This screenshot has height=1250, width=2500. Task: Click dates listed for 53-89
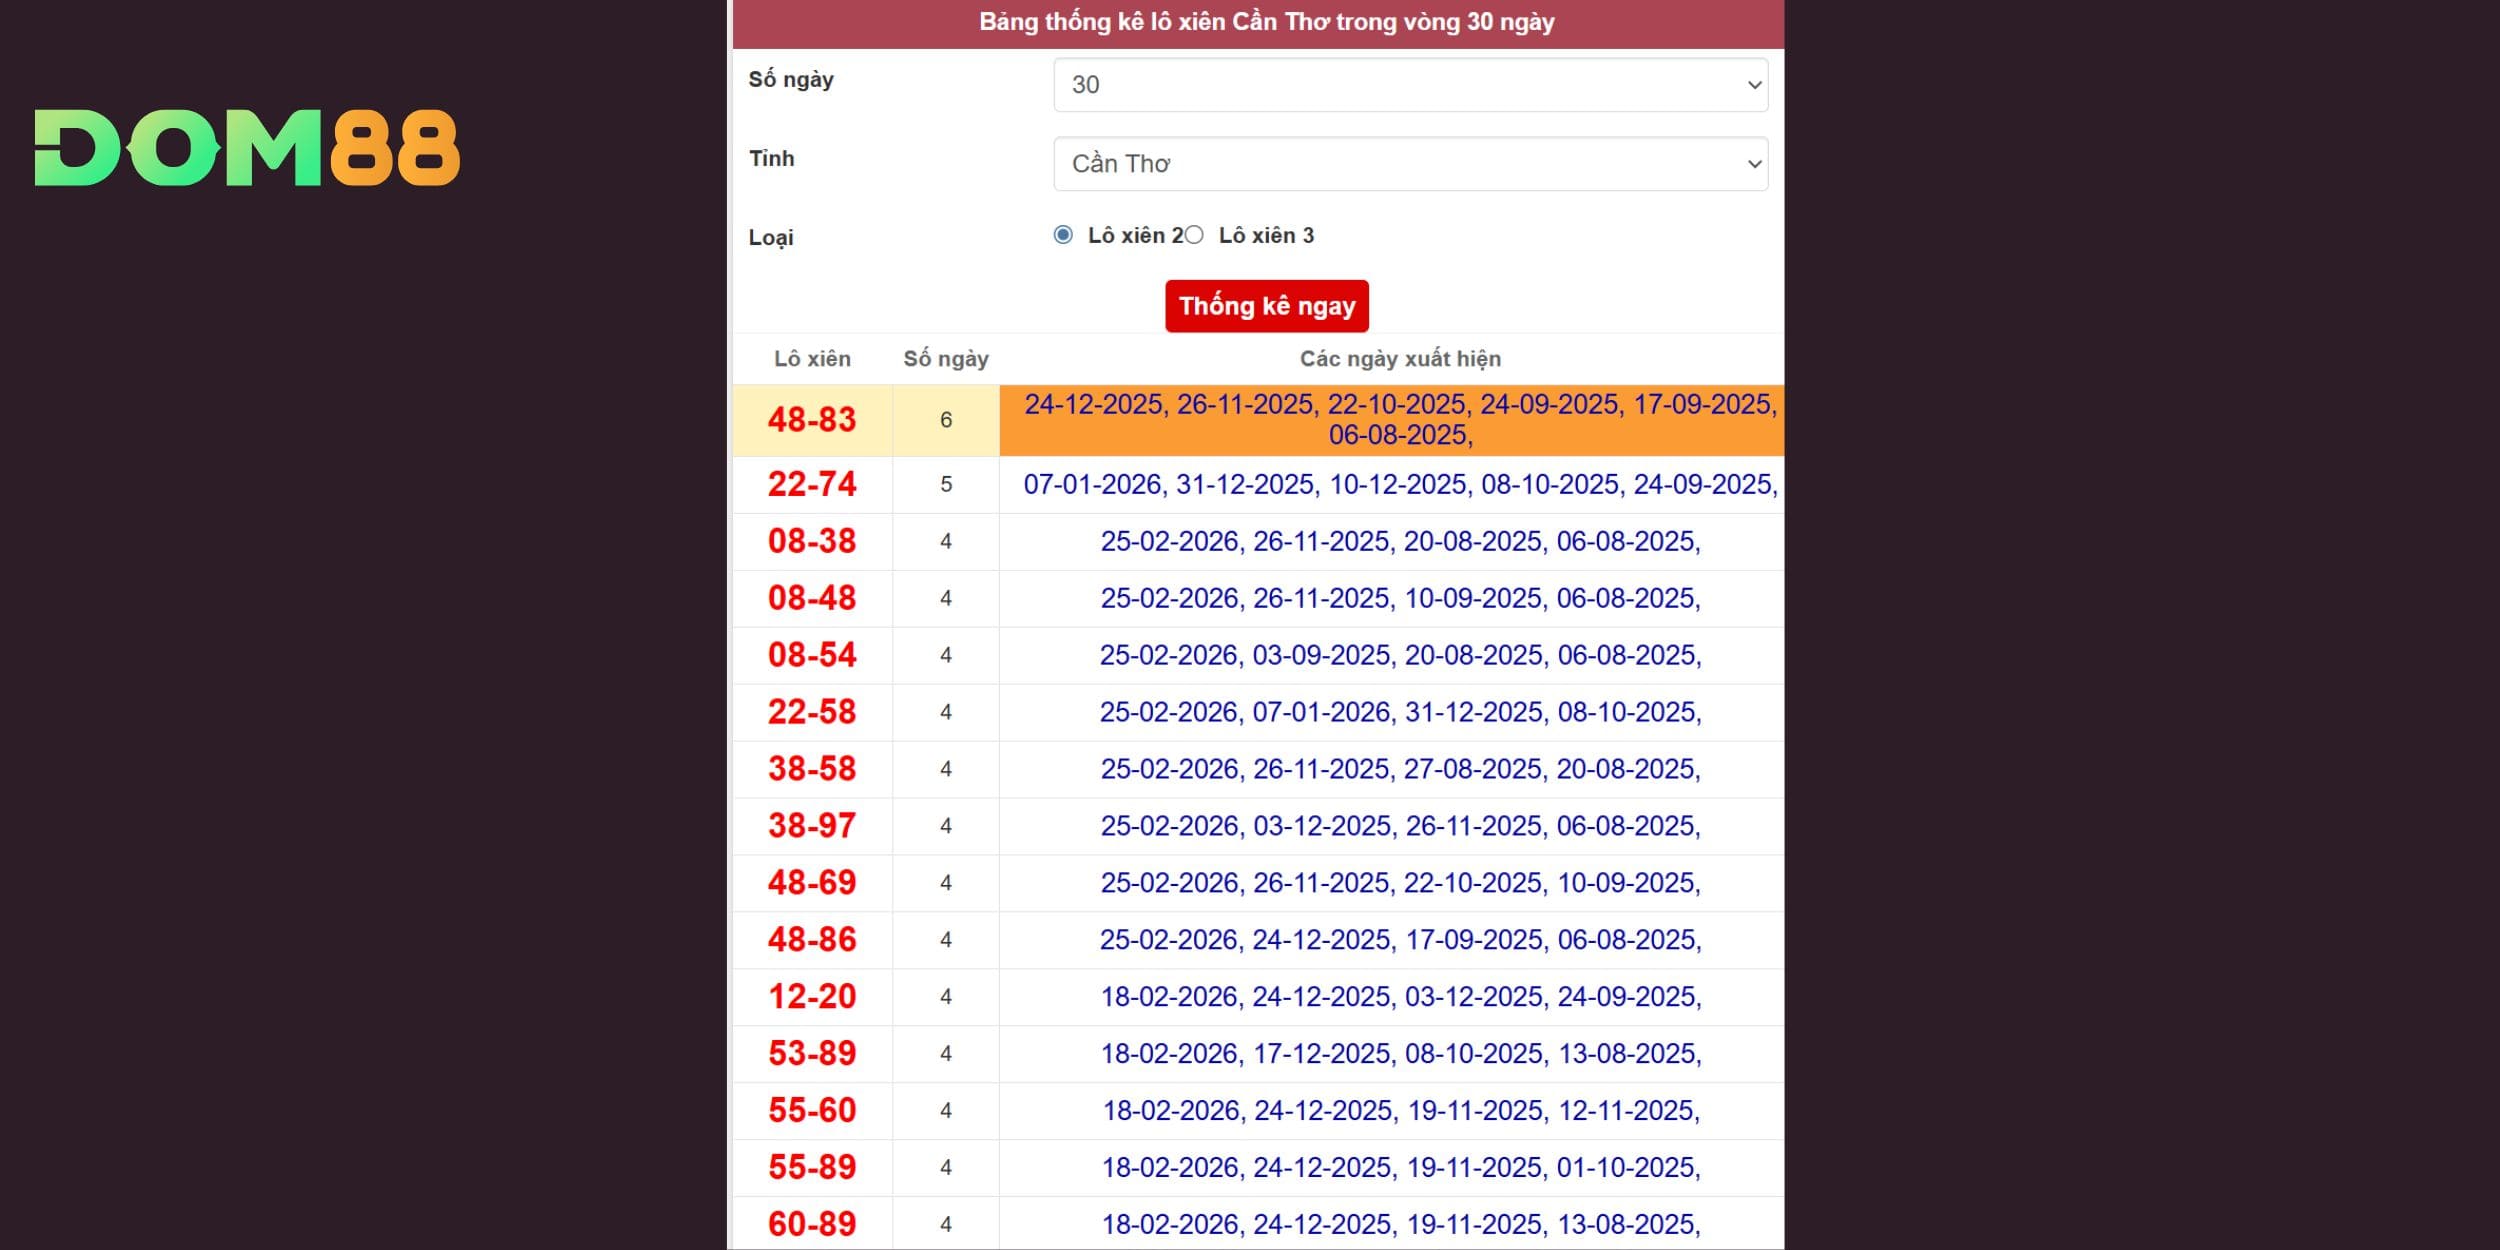pyautogui.click(x=1400, y=1054)
